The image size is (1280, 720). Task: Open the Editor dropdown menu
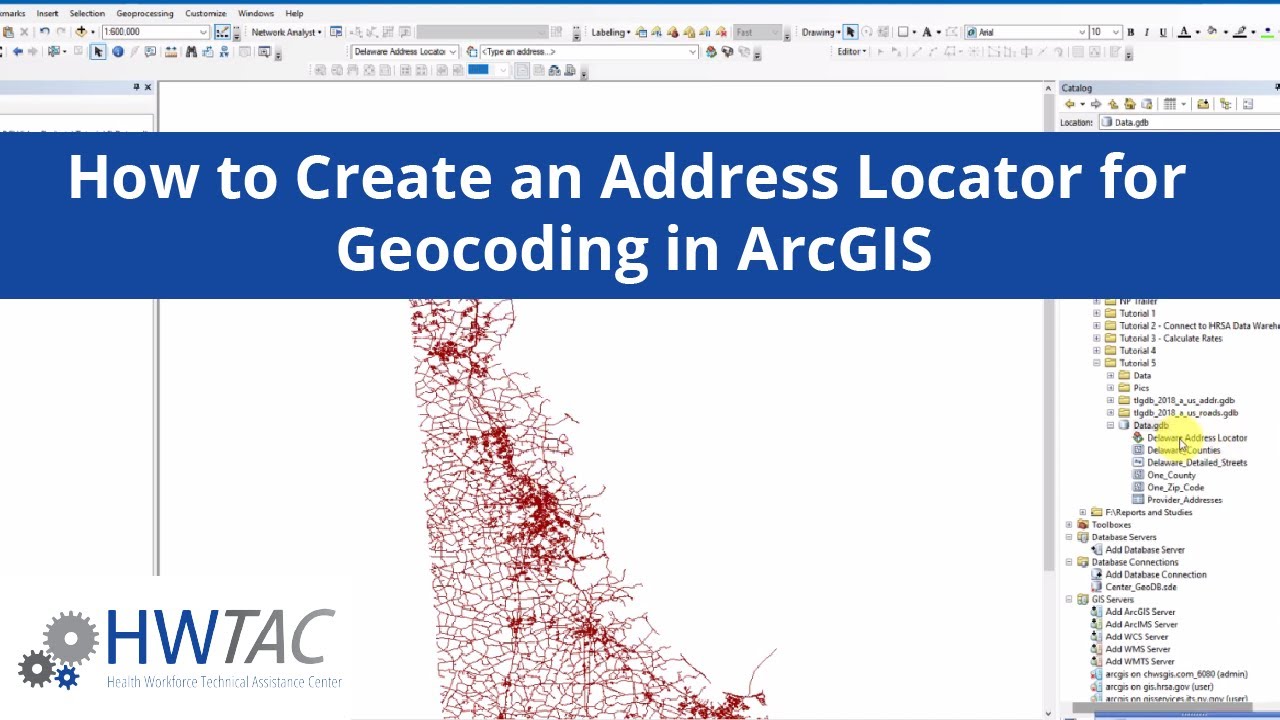coord(849,50)
